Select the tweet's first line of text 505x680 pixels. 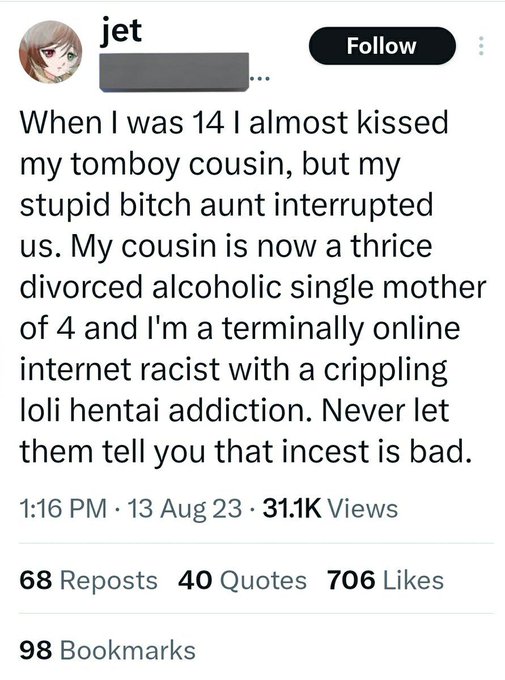click(234, 122)
